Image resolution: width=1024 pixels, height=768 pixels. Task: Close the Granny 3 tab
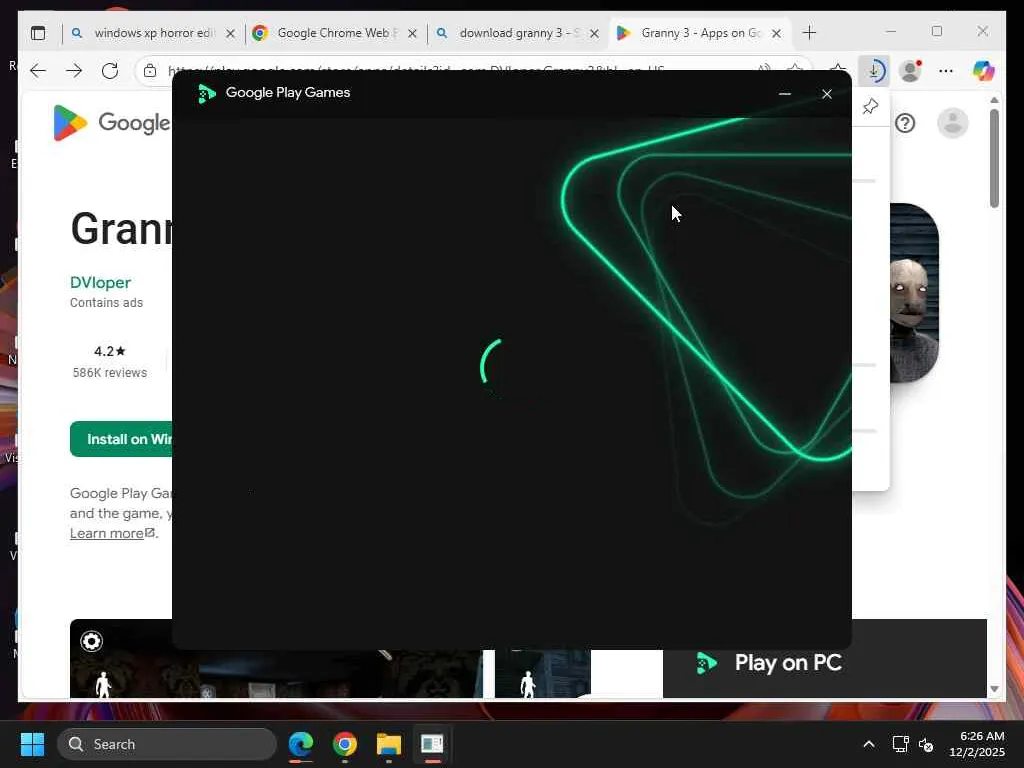coord(776,33)
